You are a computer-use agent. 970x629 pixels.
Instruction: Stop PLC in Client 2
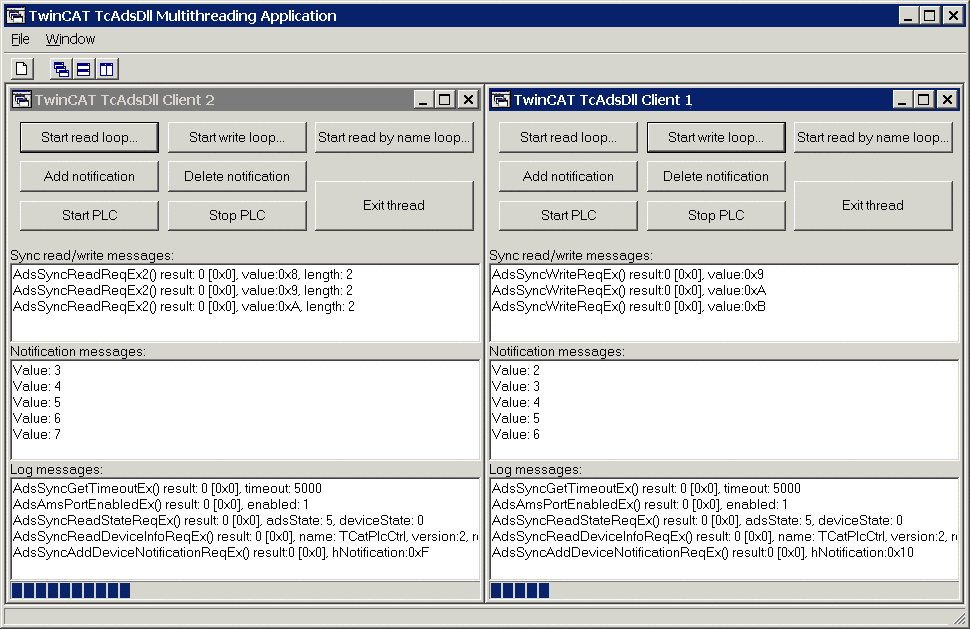237,215
